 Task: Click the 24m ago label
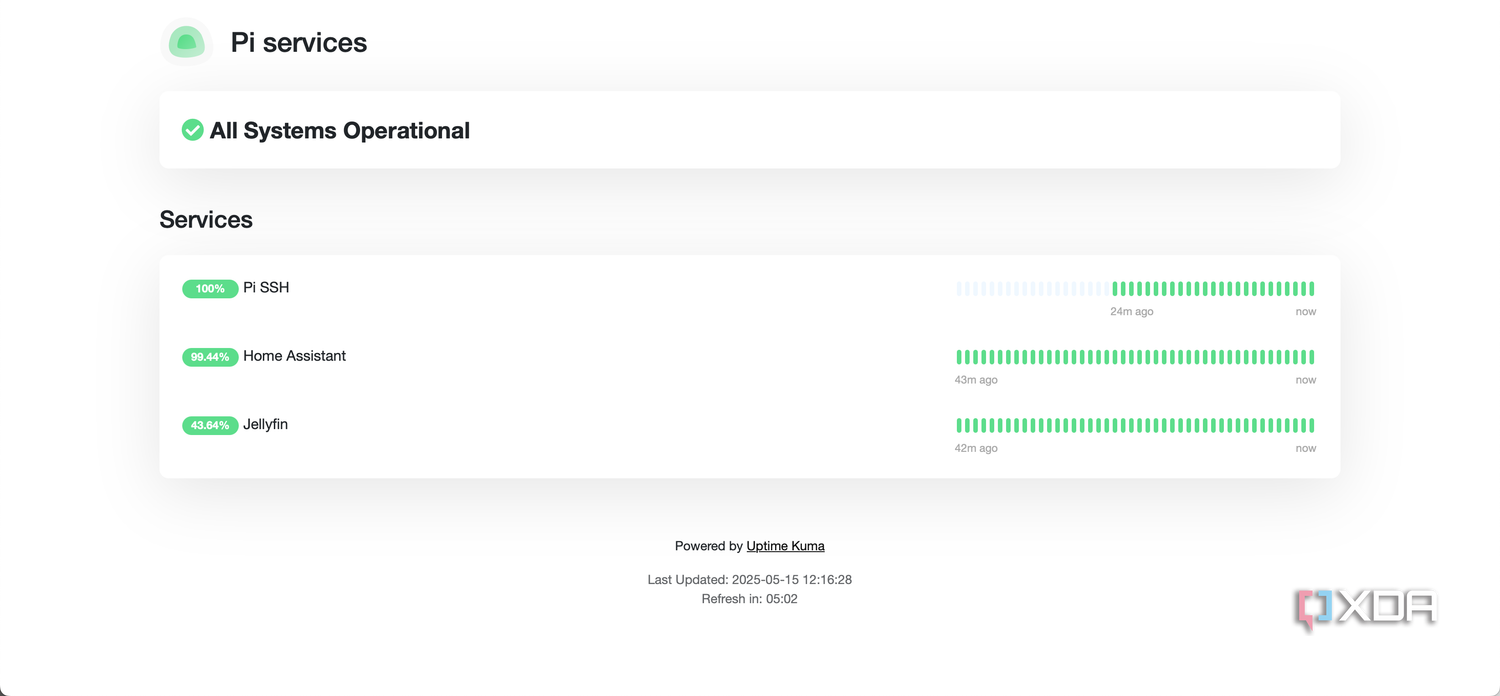[1132, 312]
